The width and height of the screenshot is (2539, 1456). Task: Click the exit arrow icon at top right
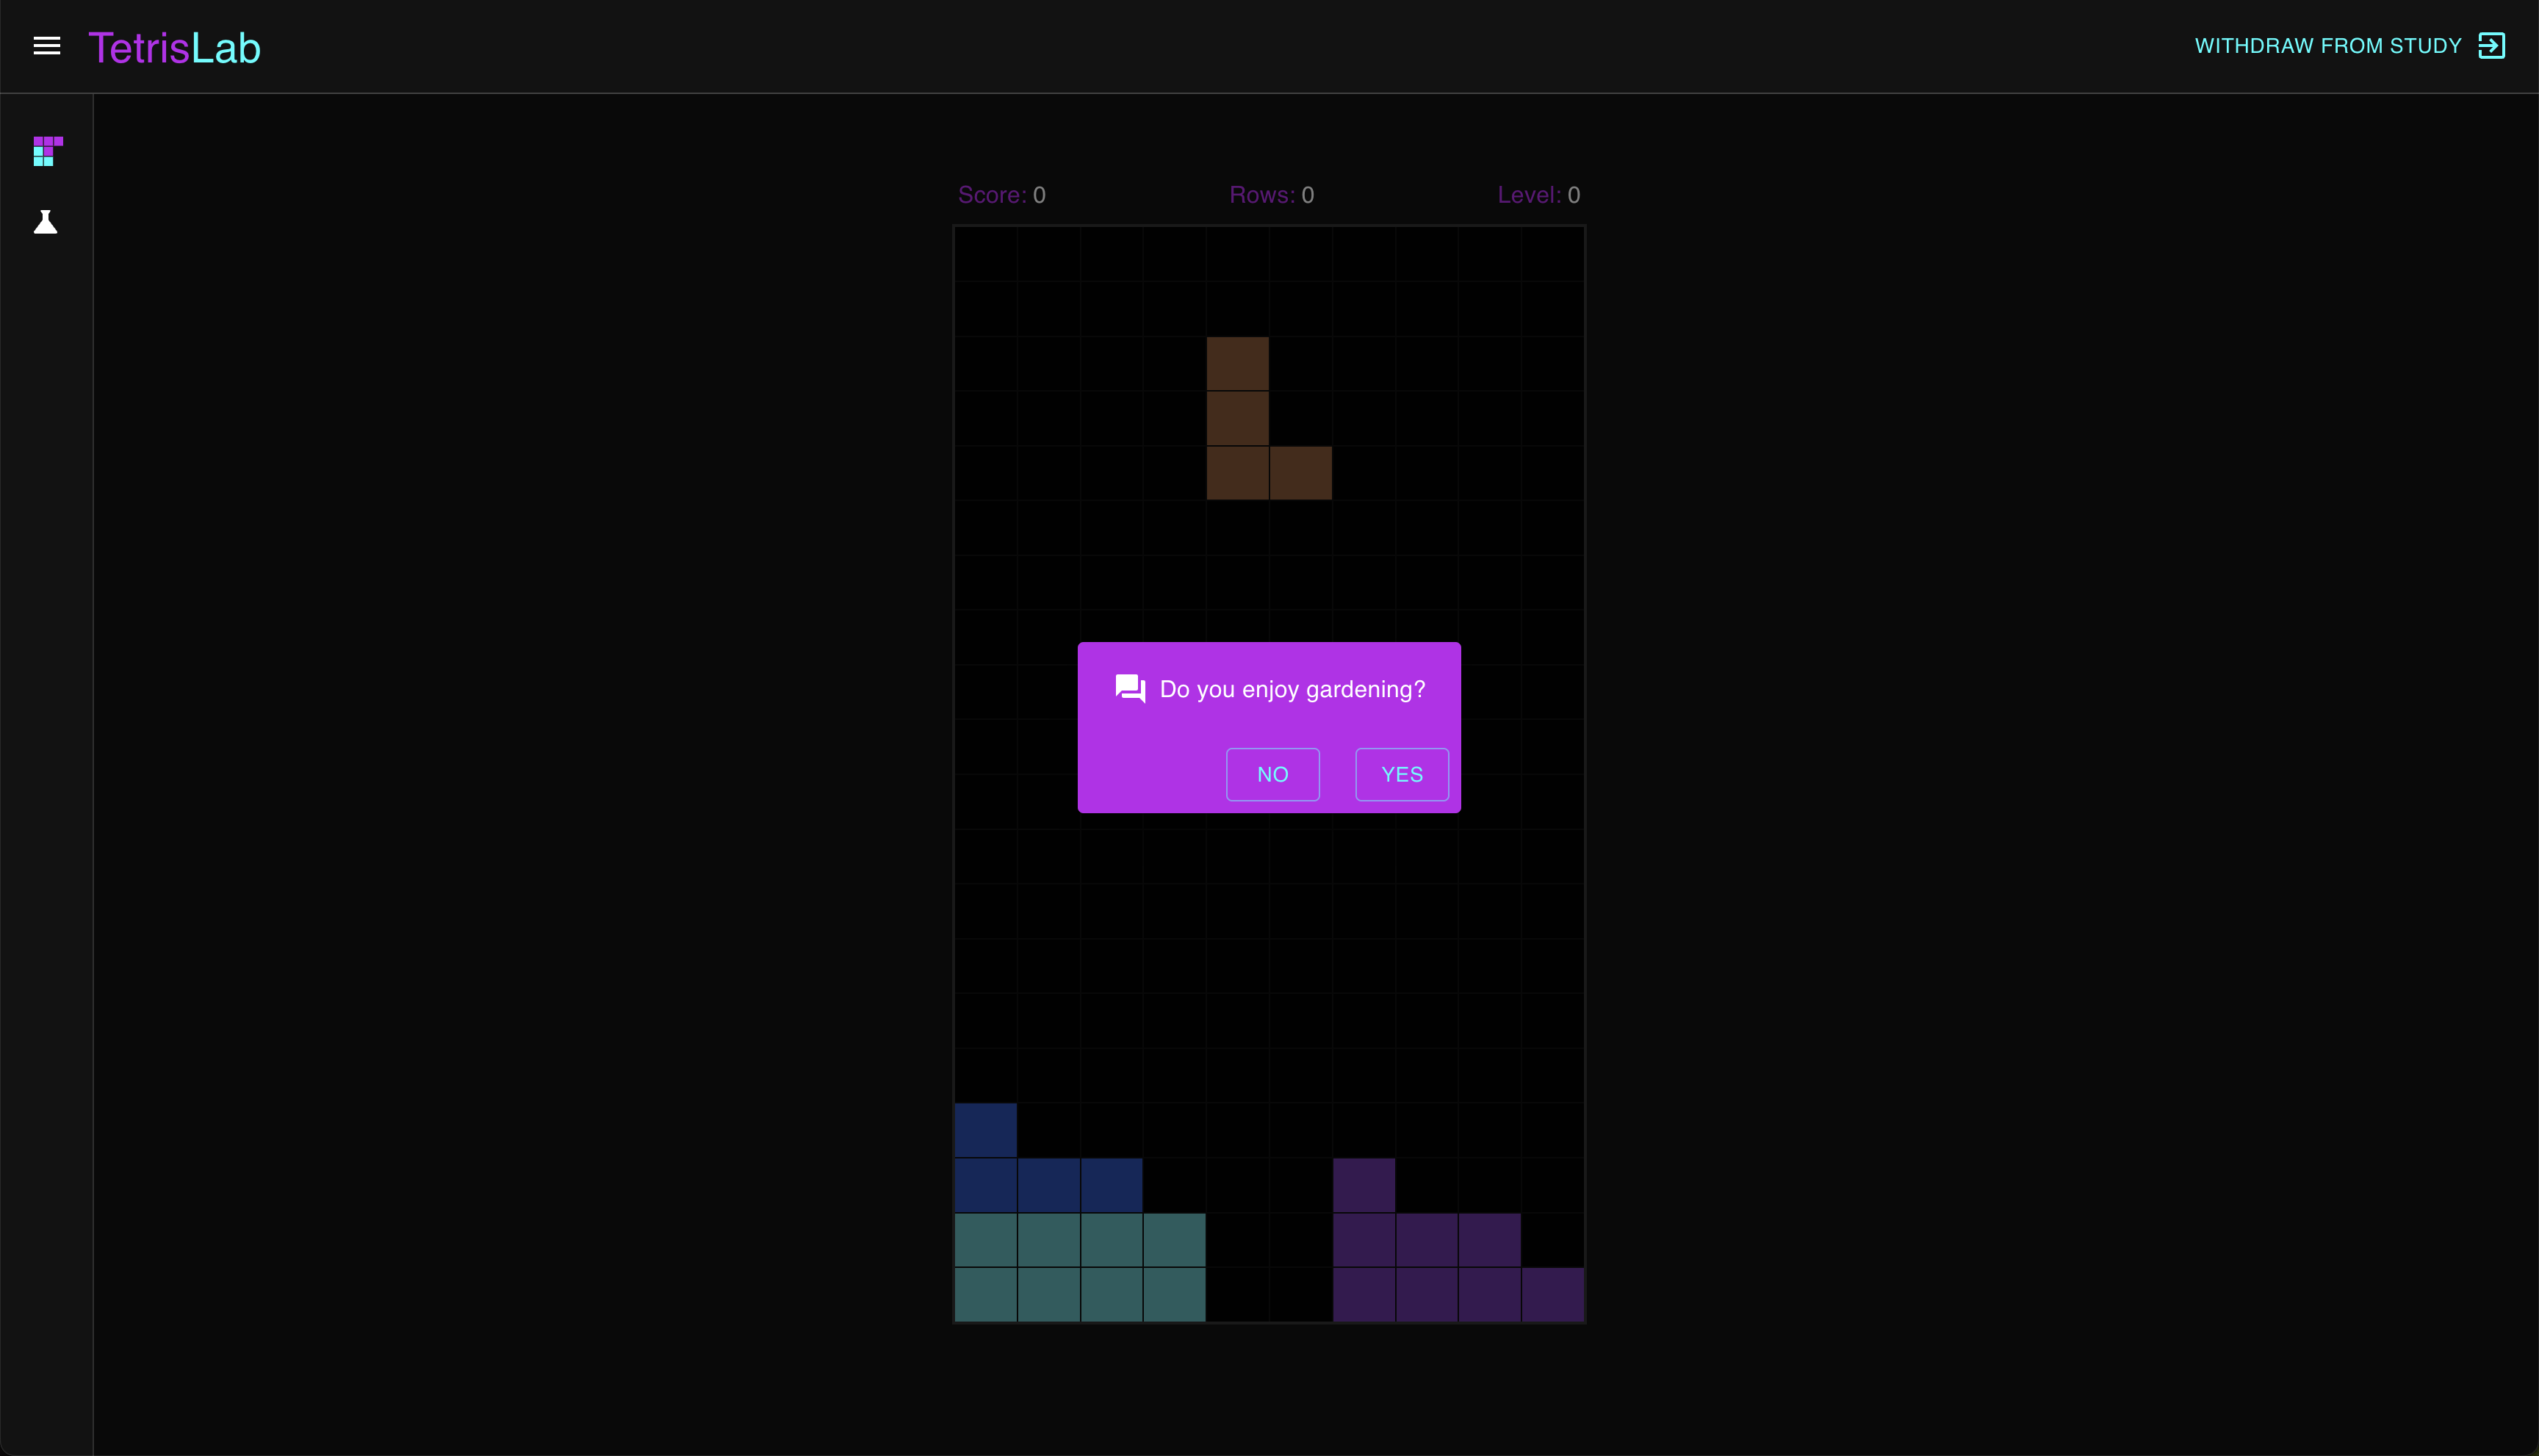point(2491,46)
